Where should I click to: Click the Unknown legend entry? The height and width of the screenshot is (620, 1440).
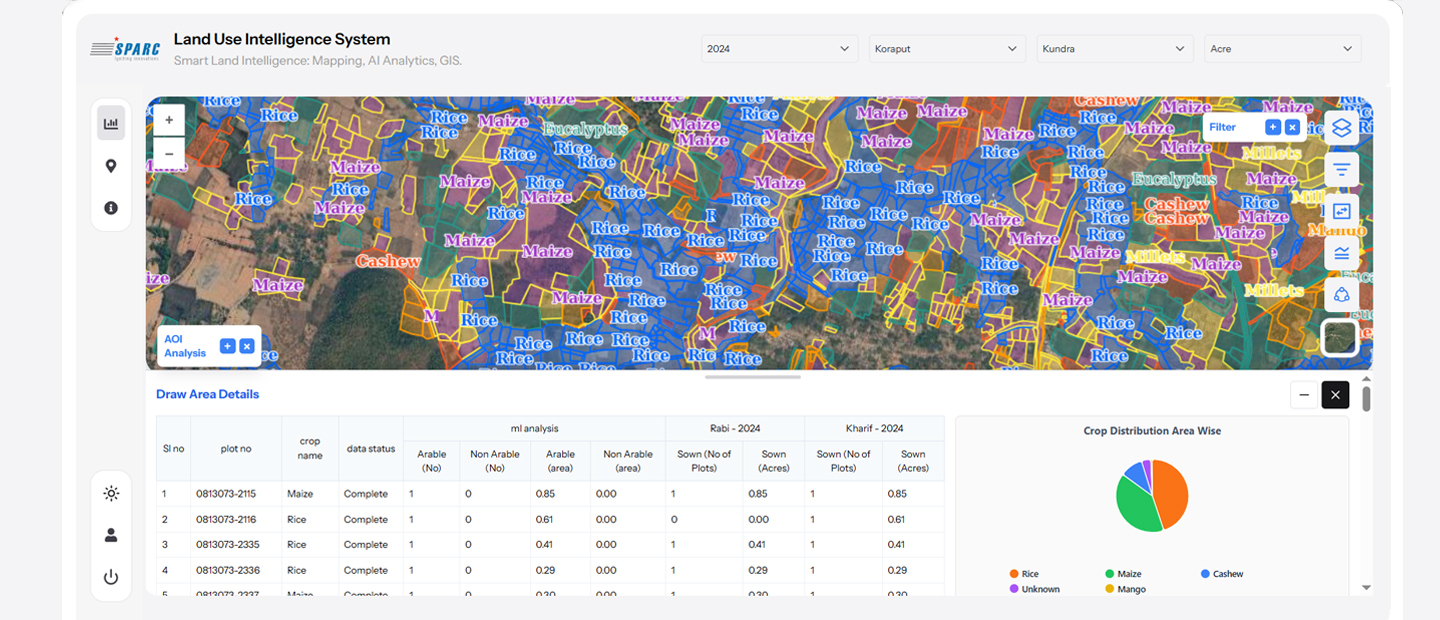click(x=1034, y=589)
